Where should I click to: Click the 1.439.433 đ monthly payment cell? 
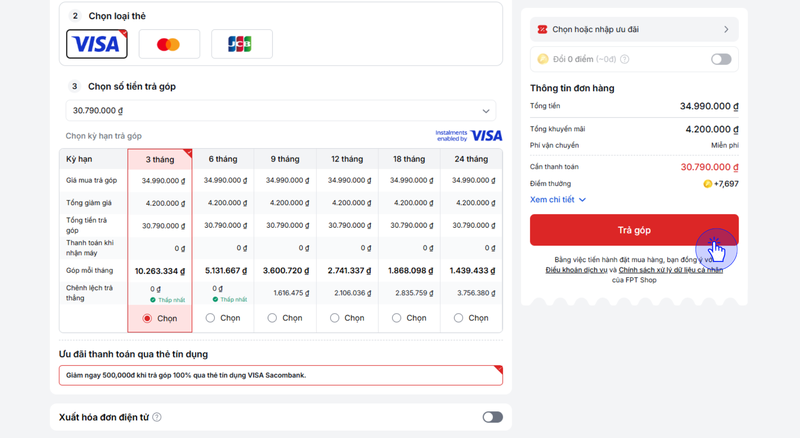472,271
